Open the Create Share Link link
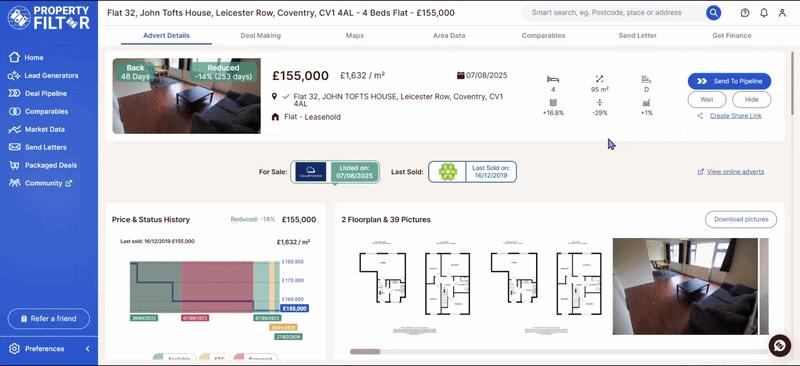 point(735,116)
